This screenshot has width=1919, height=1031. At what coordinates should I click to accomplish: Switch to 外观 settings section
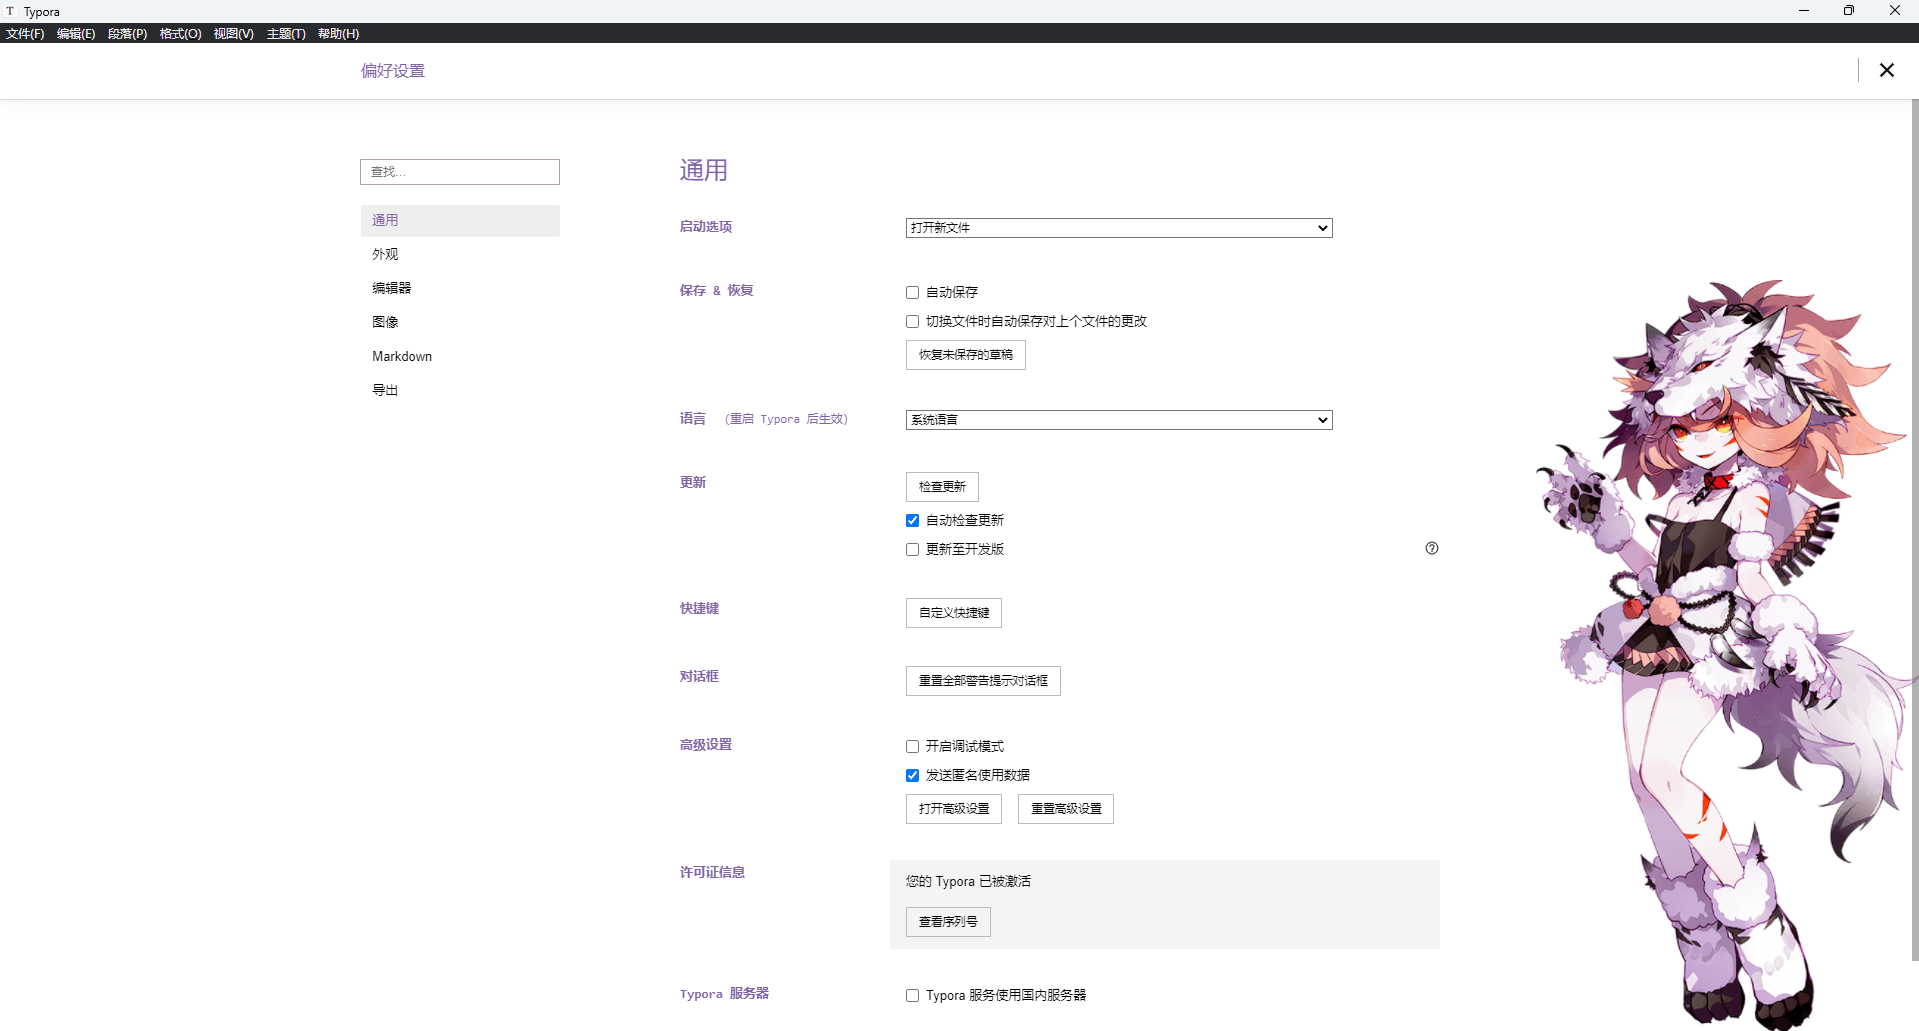pos(385,255)
